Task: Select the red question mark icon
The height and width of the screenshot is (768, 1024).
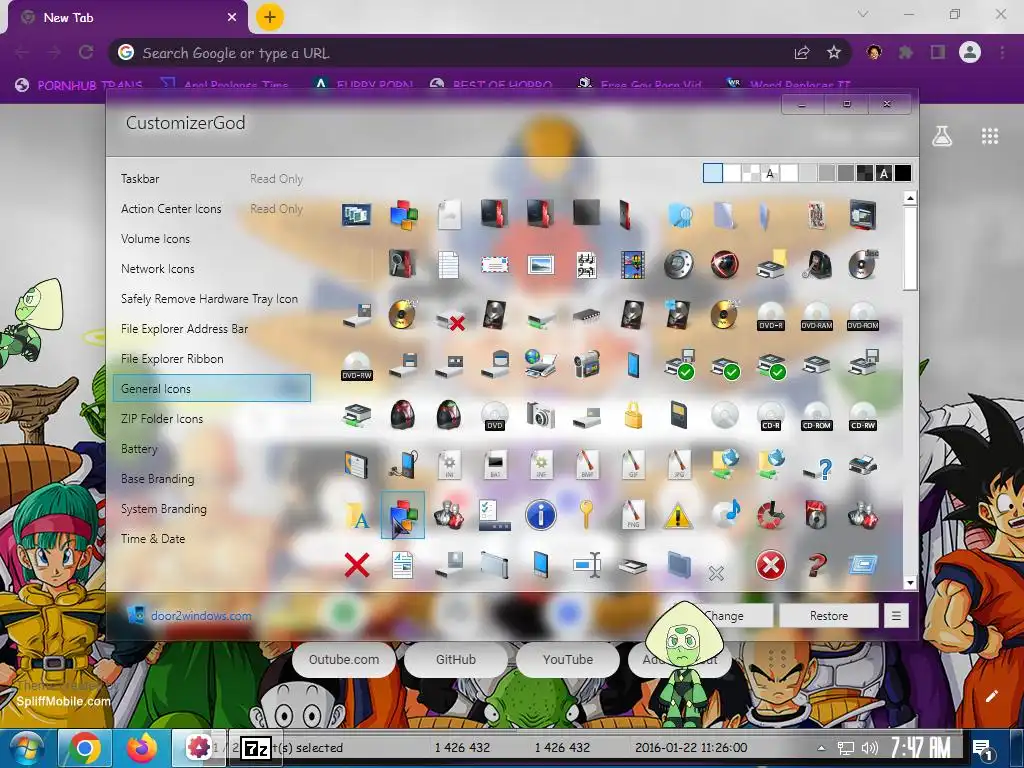Action: pos(816,565)
